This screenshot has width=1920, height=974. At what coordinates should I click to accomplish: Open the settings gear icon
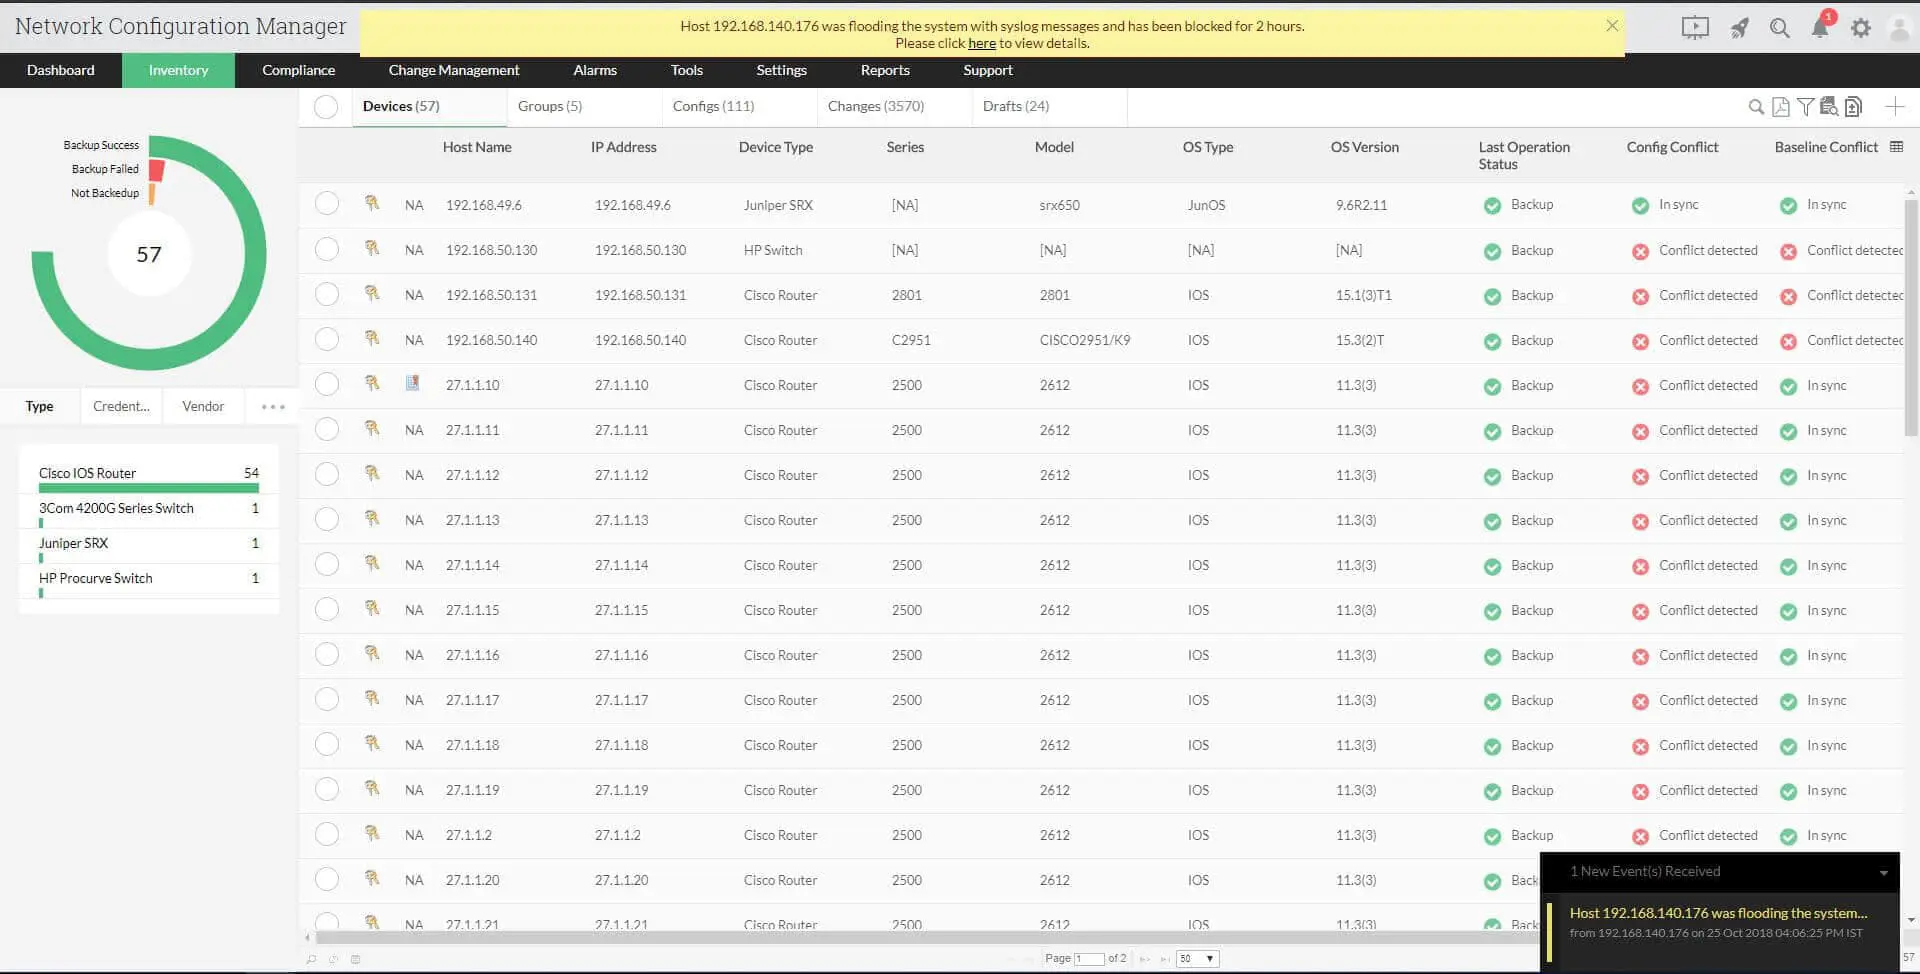point(1861,27)
